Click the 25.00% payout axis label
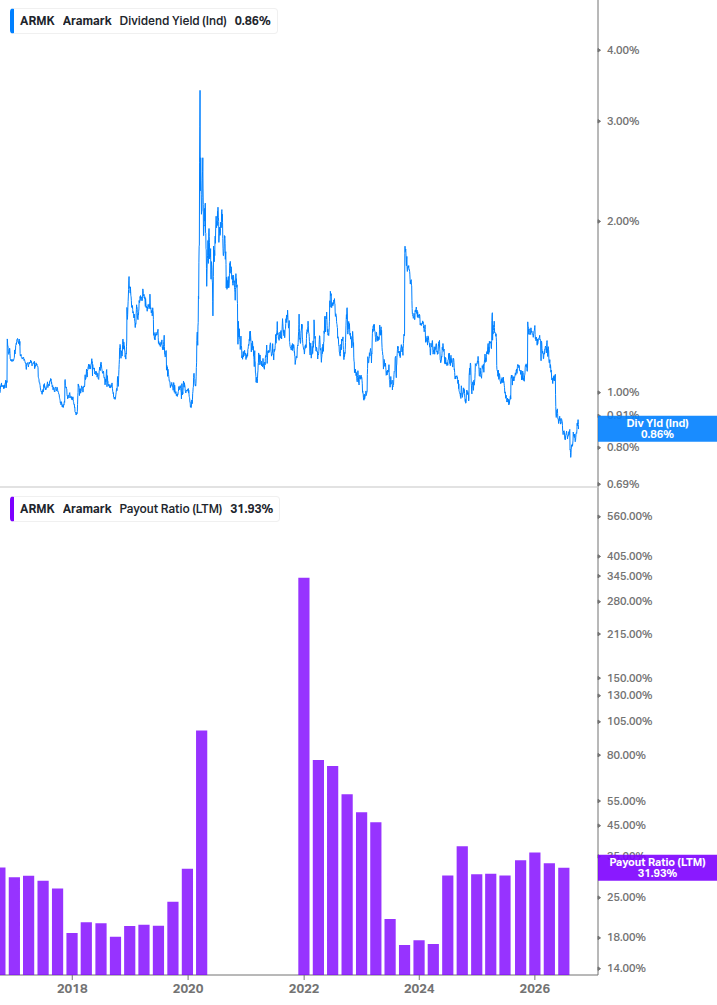Image resolution: width=717 pixels, height=1005 pixels. coord(626,897)
